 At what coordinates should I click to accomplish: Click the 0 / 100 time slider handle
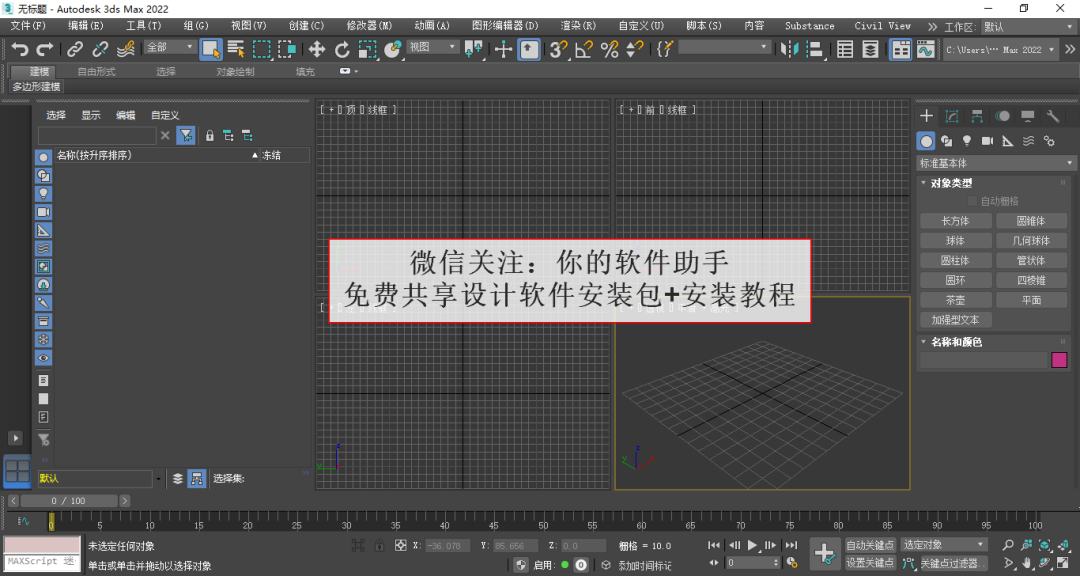tap(68, 501)
